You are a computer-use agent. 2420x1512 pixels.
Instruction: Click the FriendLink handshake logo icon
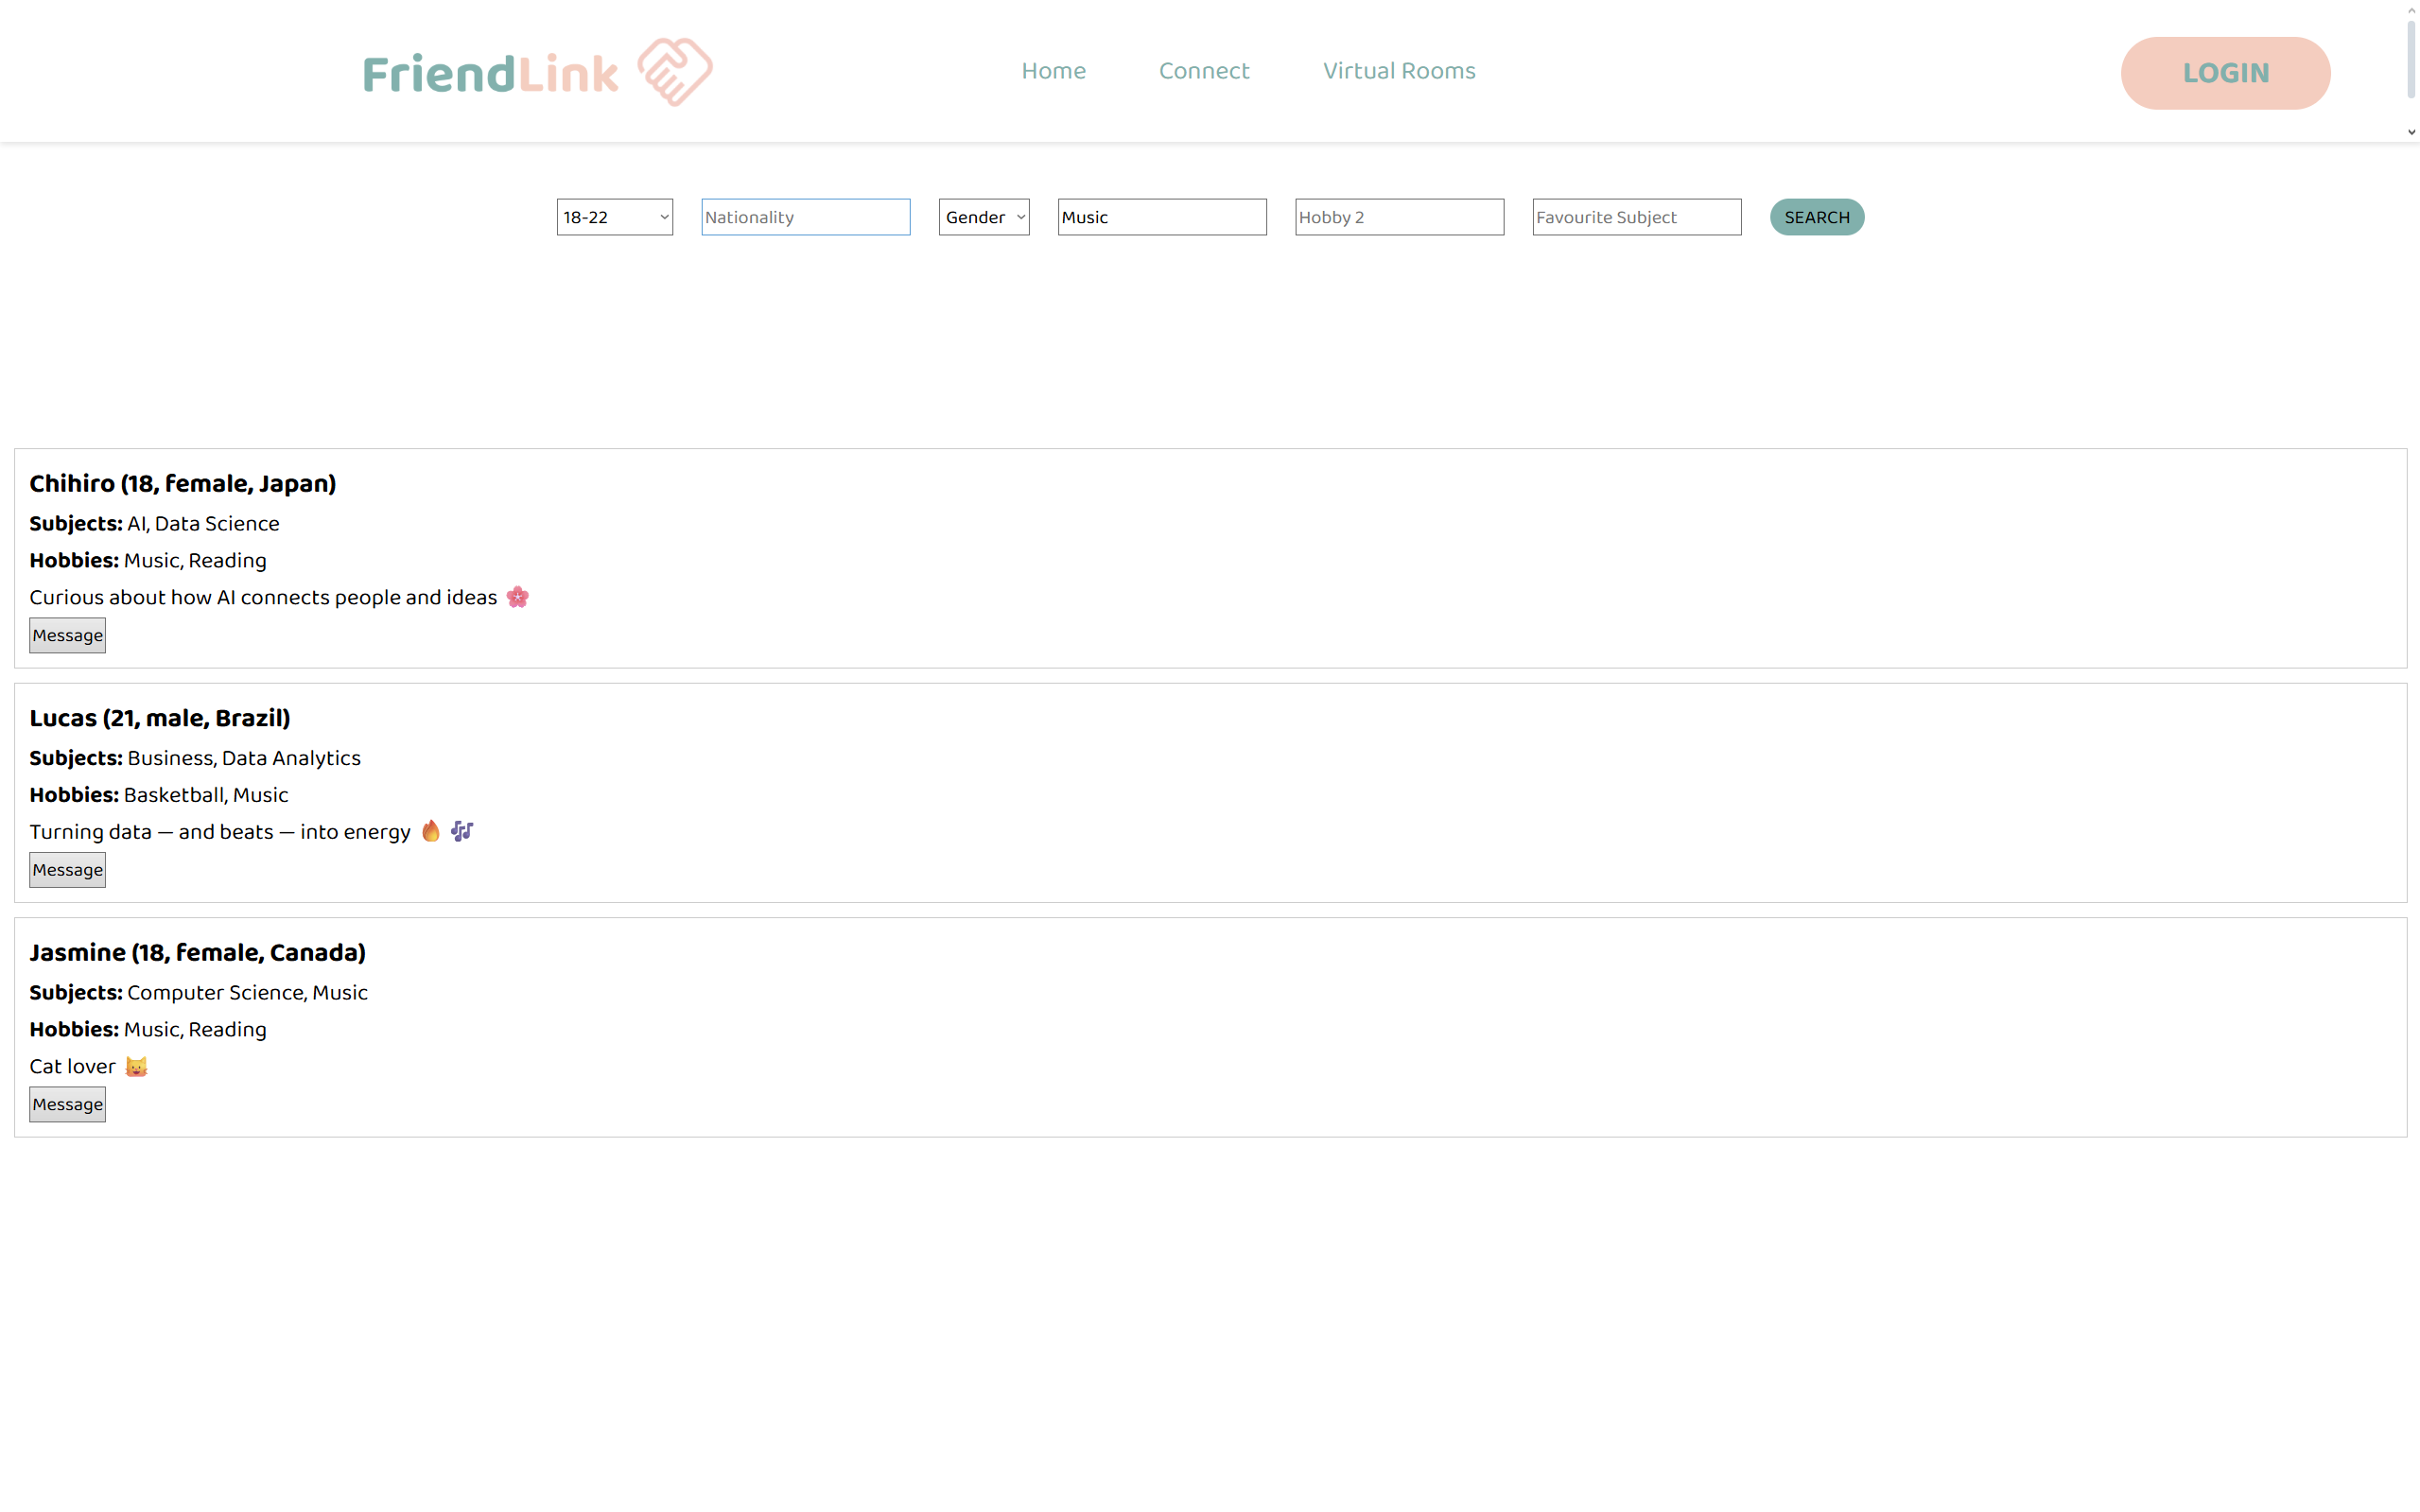(x=675, y=72)
